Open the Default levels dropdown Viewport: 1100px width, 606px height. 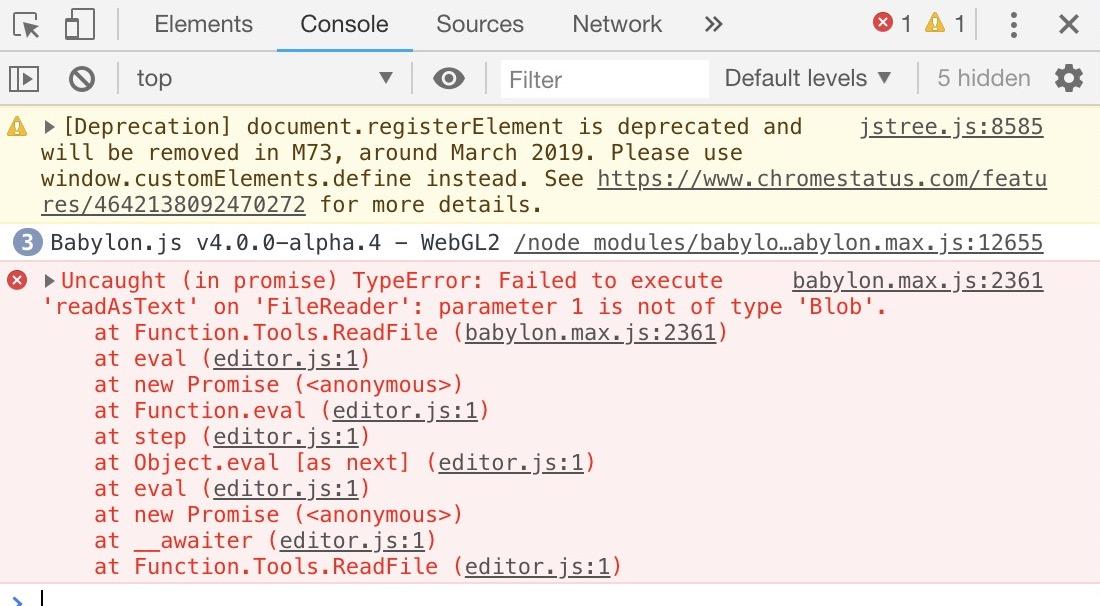tap(807, 78)
